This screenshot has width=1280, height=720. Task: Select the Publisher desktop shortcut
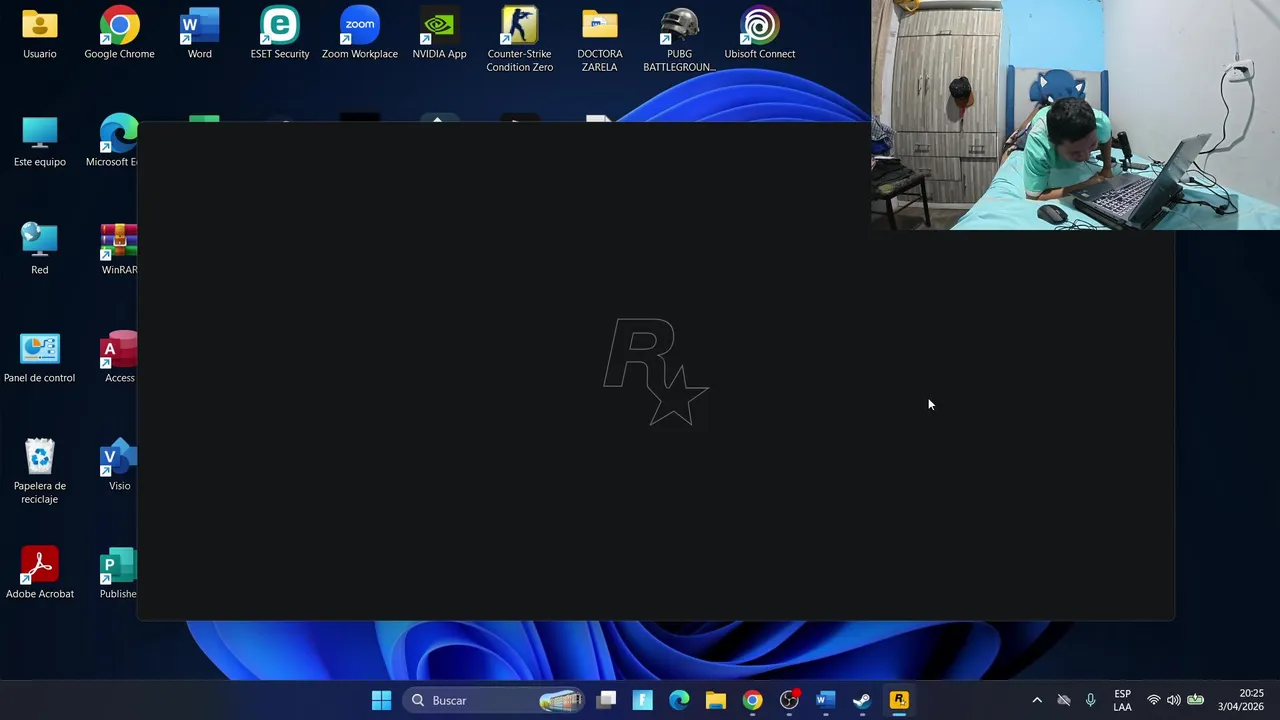(118, 573)
